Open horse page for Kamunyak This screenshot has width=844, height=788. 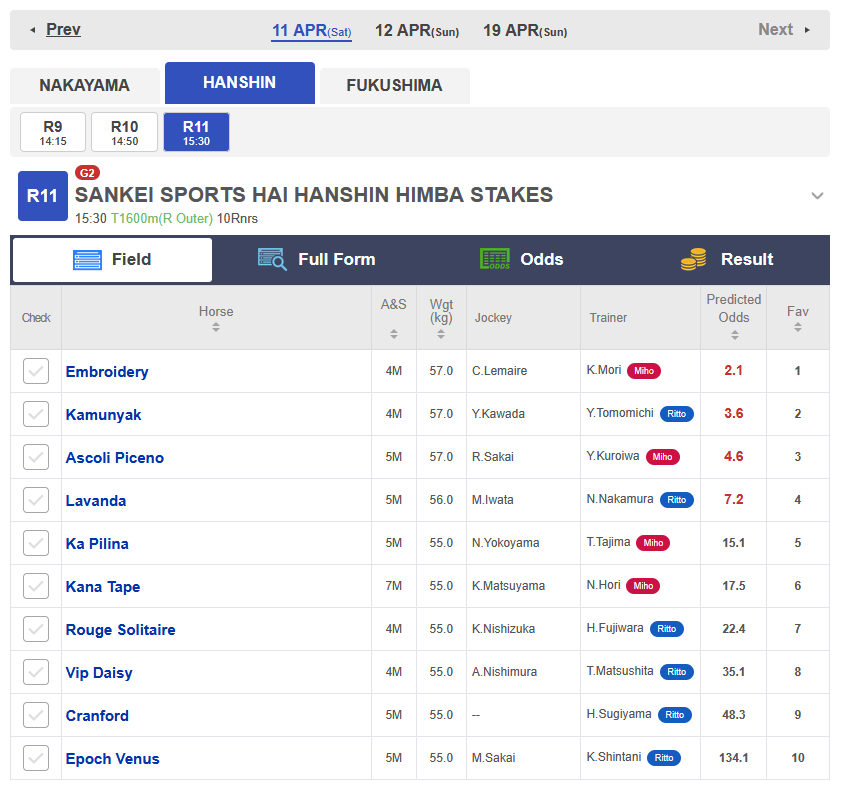(103, 415)
